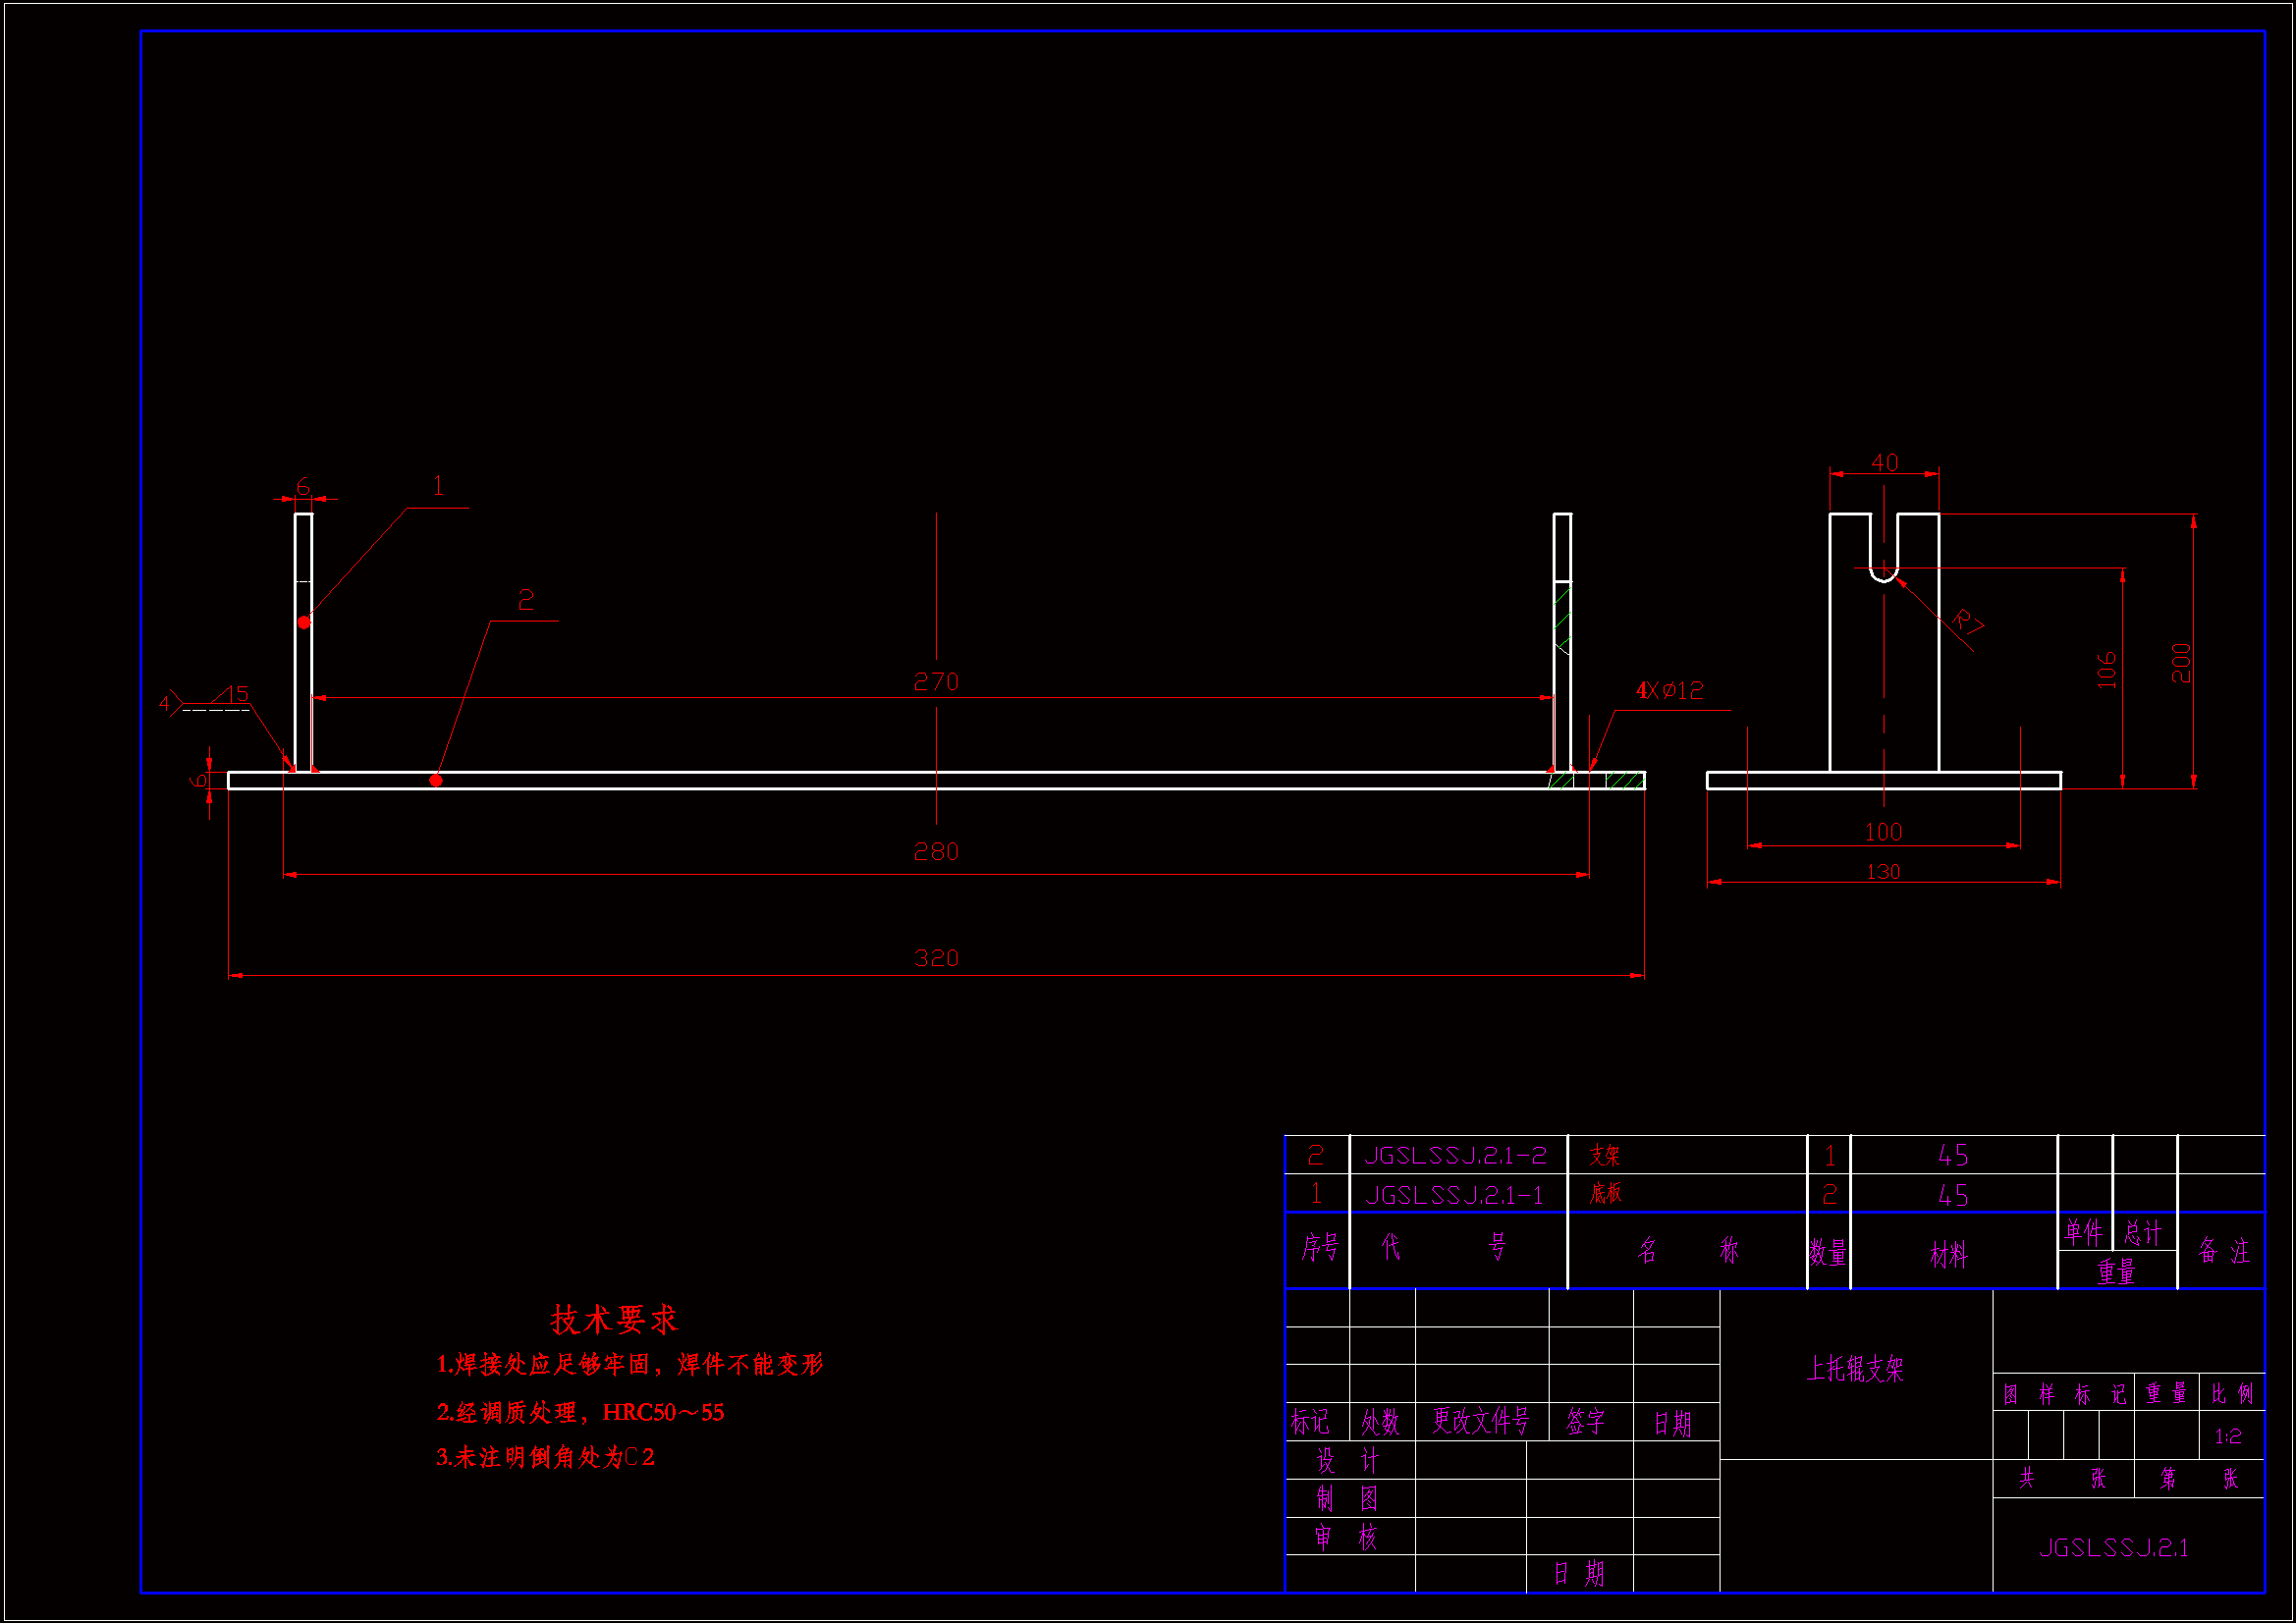
Task: Select part code JGSLSSJ.2.1-2 cell
Action: (1455, 1156)
